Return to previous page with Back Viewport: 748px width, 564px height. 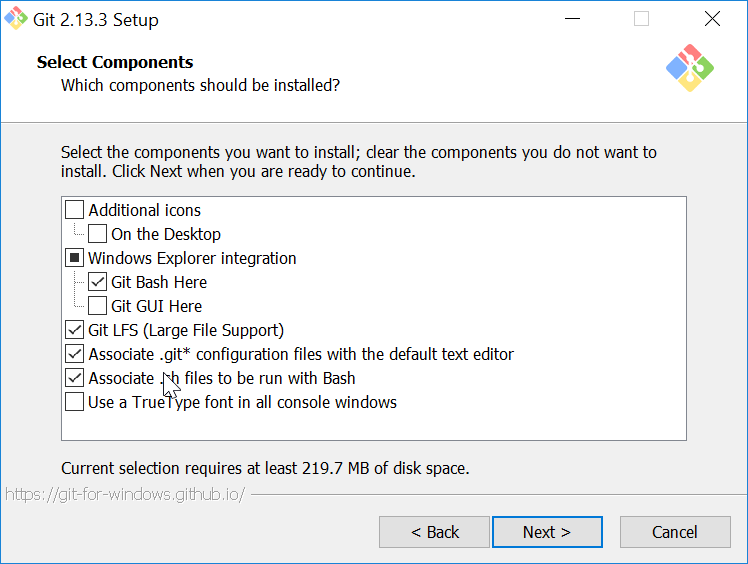pos(435,532)
